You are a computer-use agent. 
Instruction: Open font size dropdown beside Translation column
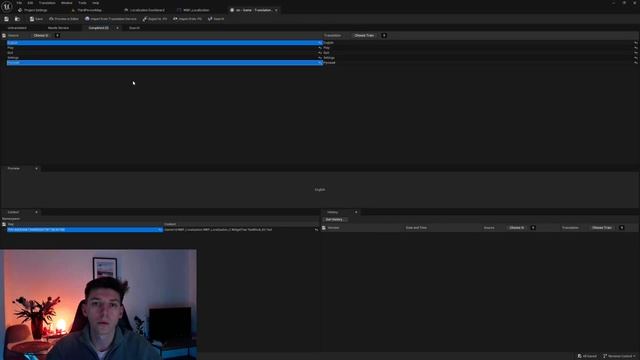(x=384, y=36)
